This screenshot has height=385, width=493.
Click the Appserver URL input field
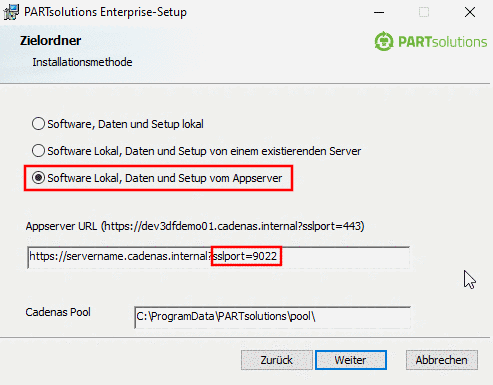pyautogui.click(x=219, y=257)
